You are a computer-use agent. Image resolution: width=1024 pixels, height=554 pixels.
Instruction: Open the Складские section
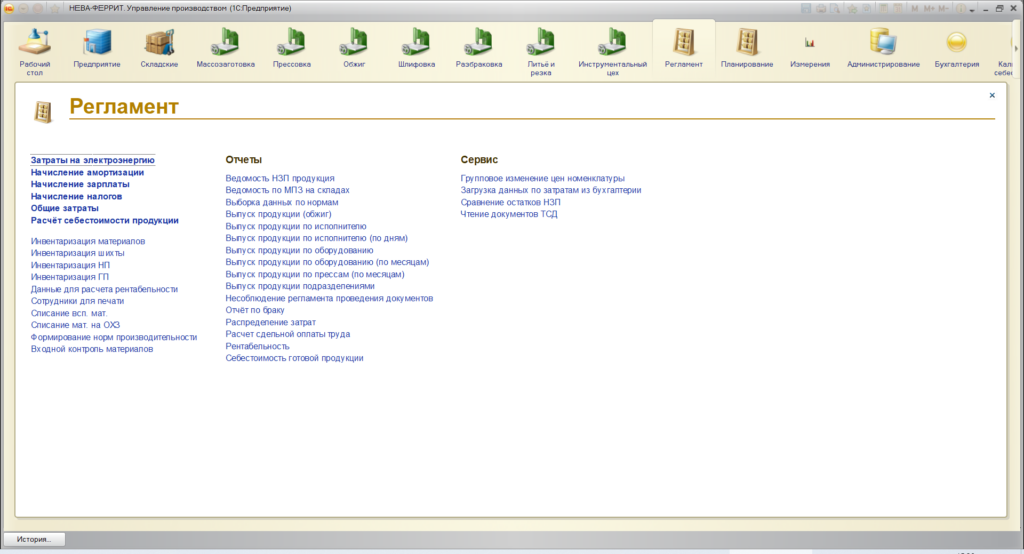(x=159, y=48)
